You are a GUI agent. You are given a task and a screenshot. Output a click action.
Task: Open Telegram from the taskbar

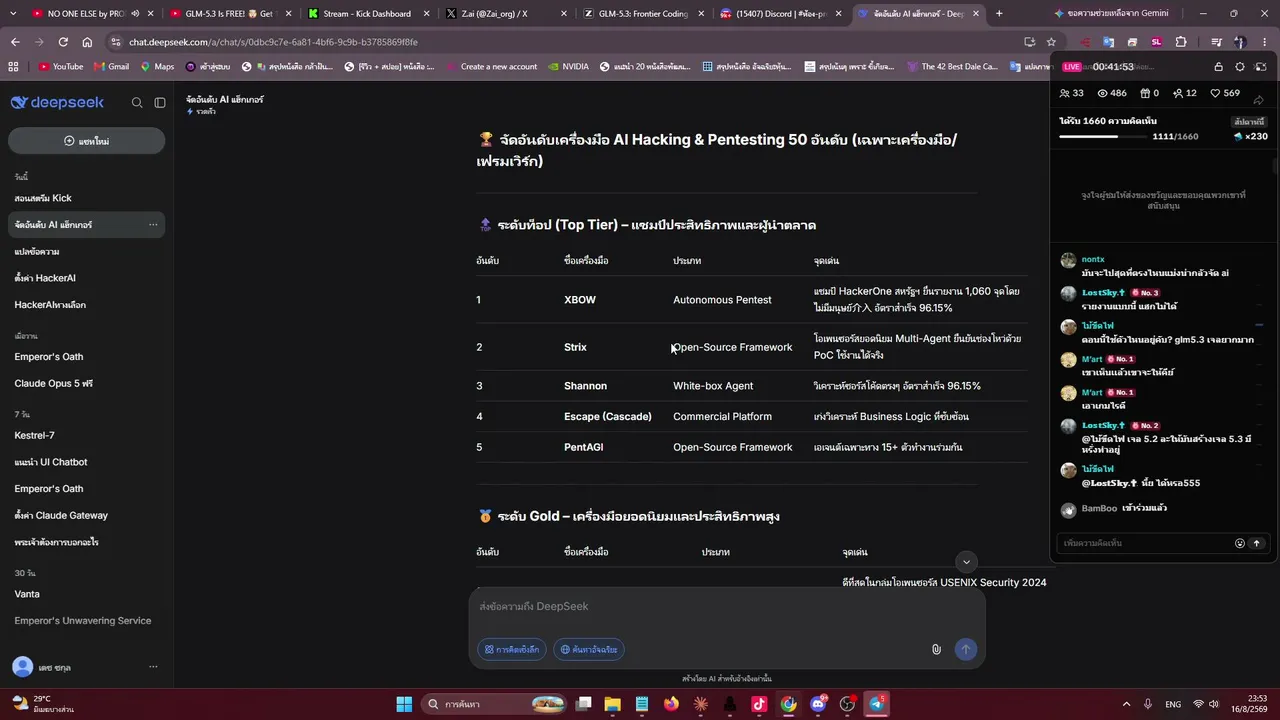[877, 704]
